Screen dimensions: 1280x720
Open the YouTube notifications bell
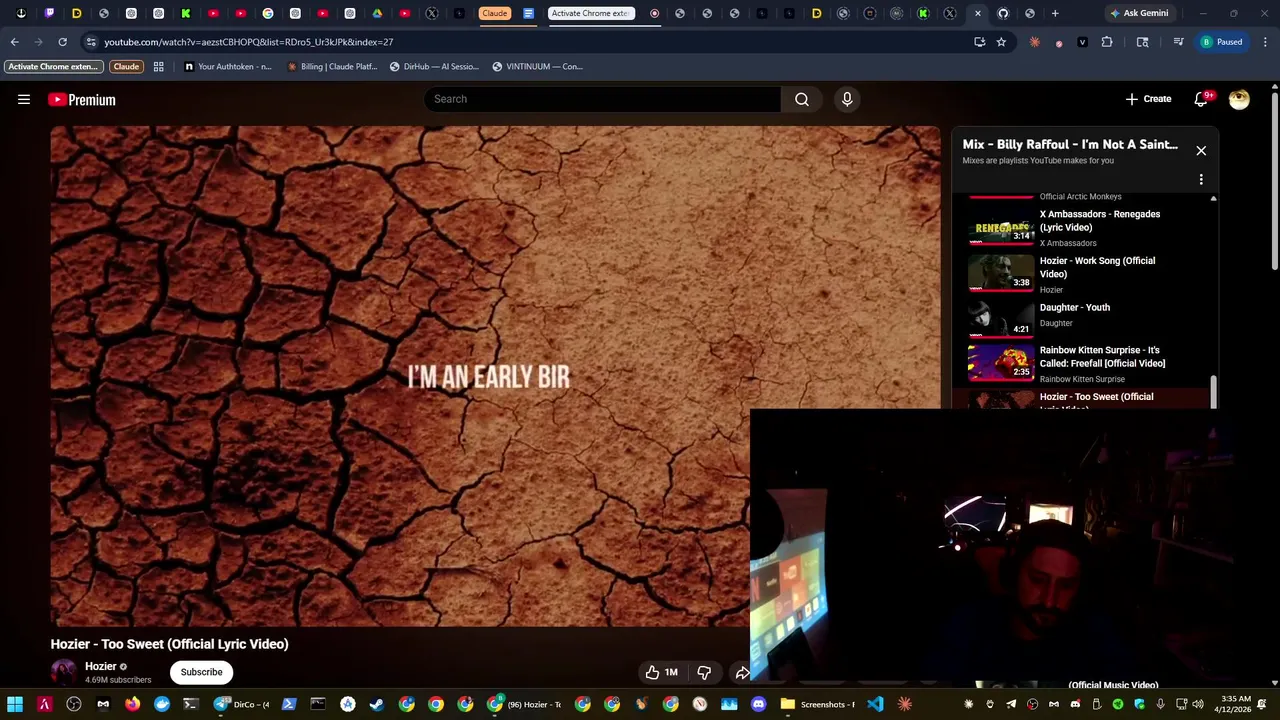point(1201,99)
